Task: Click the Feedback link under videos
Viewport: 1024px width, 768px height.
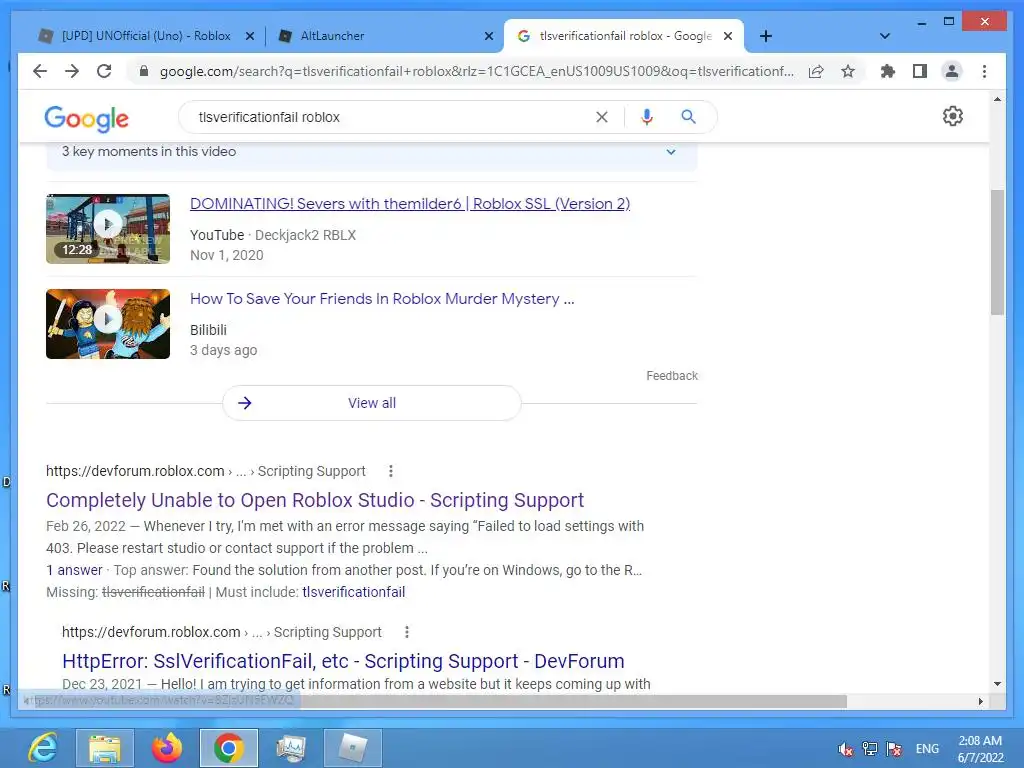Action: (672, 376)
